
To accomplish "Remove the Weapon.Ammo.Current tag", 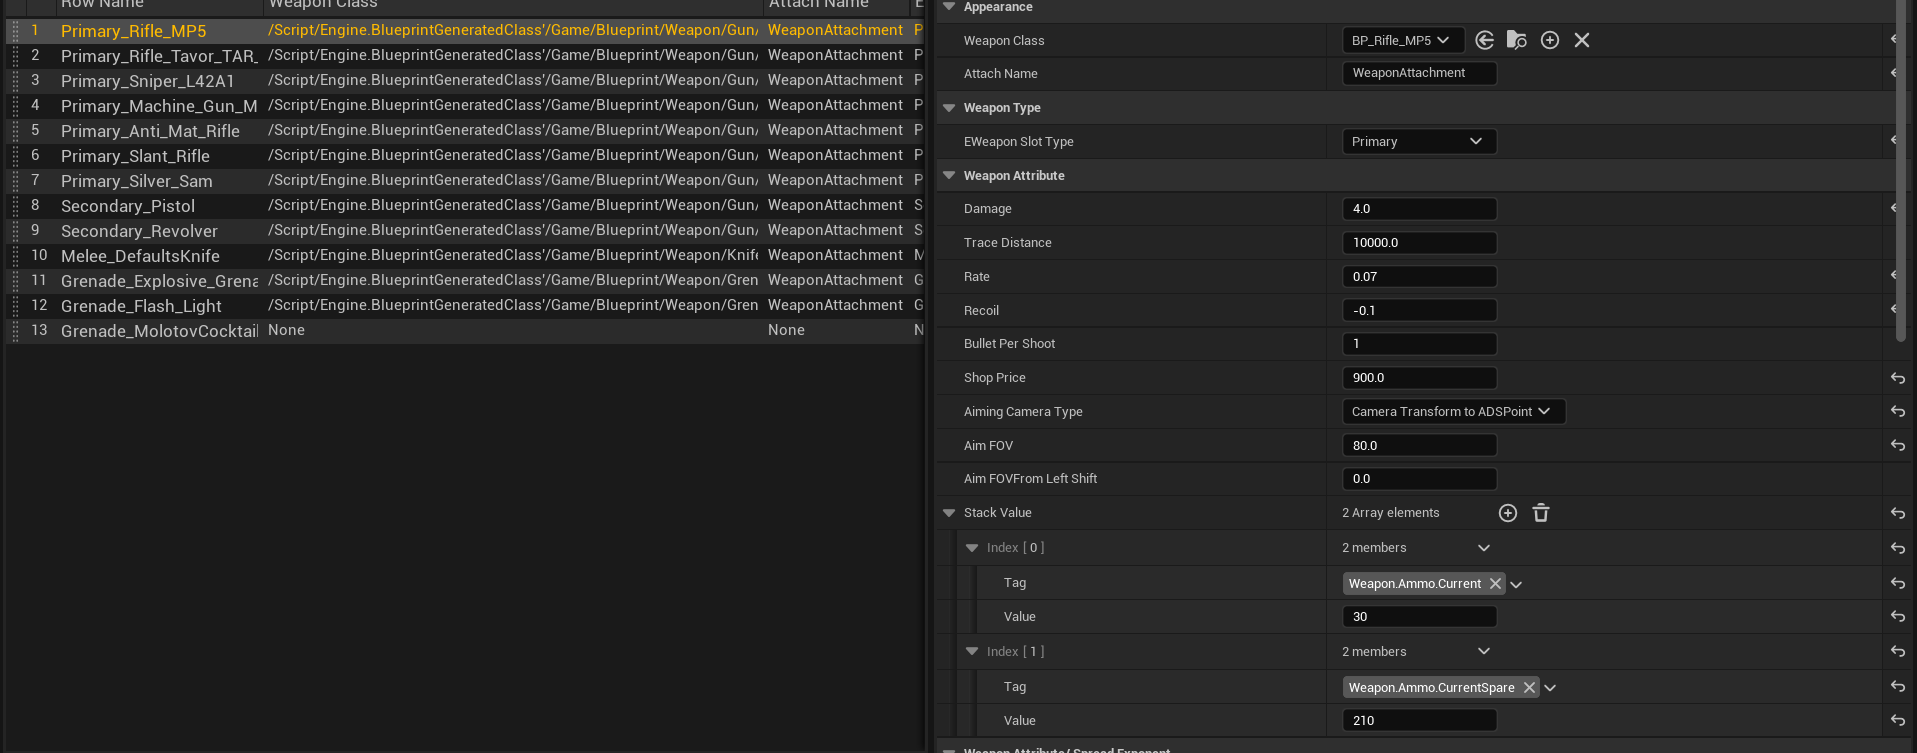I will 1495,584.
